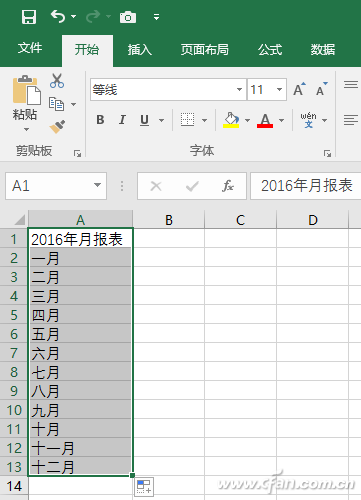This screenshot has height=500, width=361.
Task: Toggle underline formatting
Action: click(x=144, y=120)
